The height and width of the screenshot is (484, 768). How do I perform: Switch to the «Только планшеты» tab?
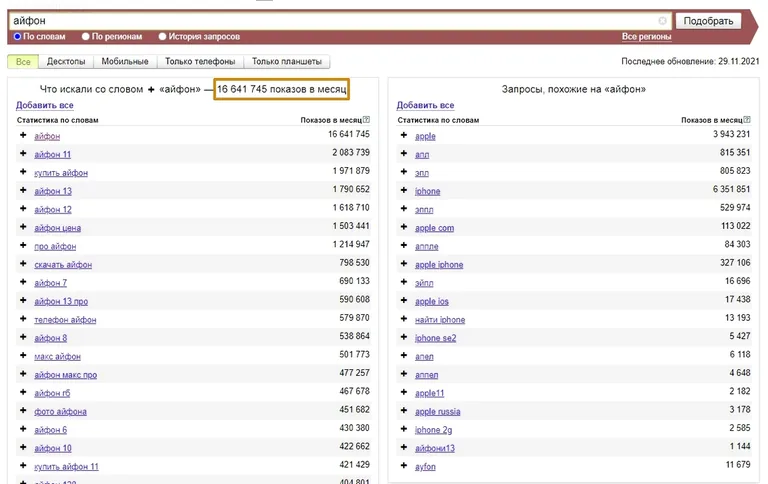[287, 62]
